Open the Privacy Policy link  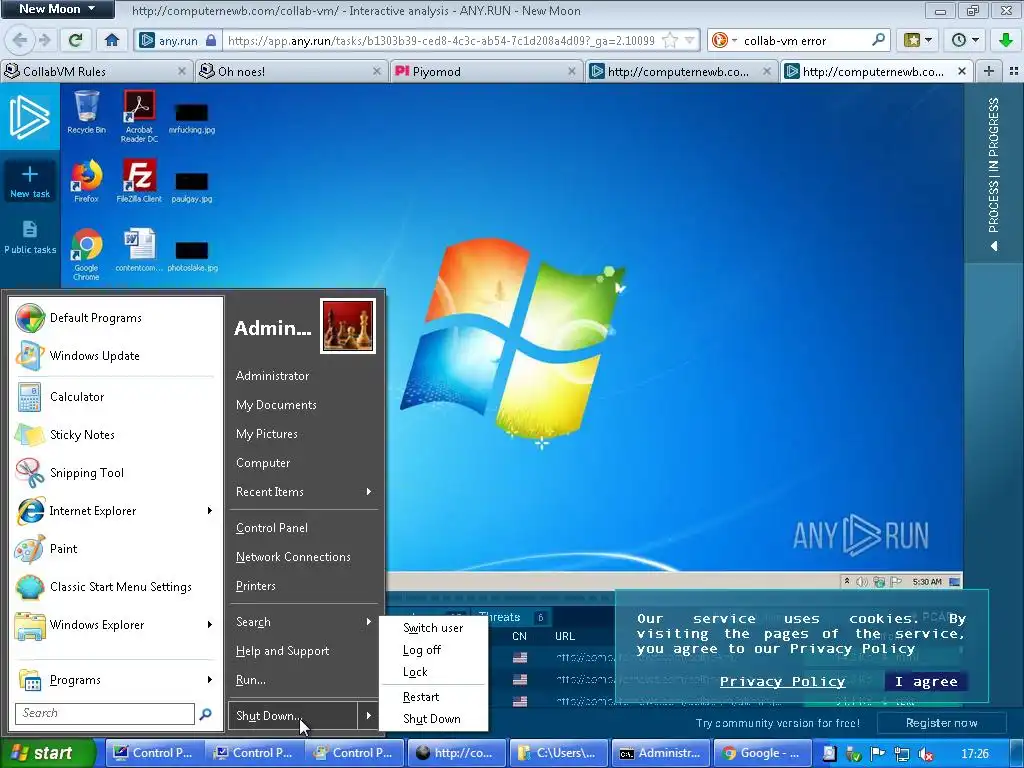[x=782, y=682]
